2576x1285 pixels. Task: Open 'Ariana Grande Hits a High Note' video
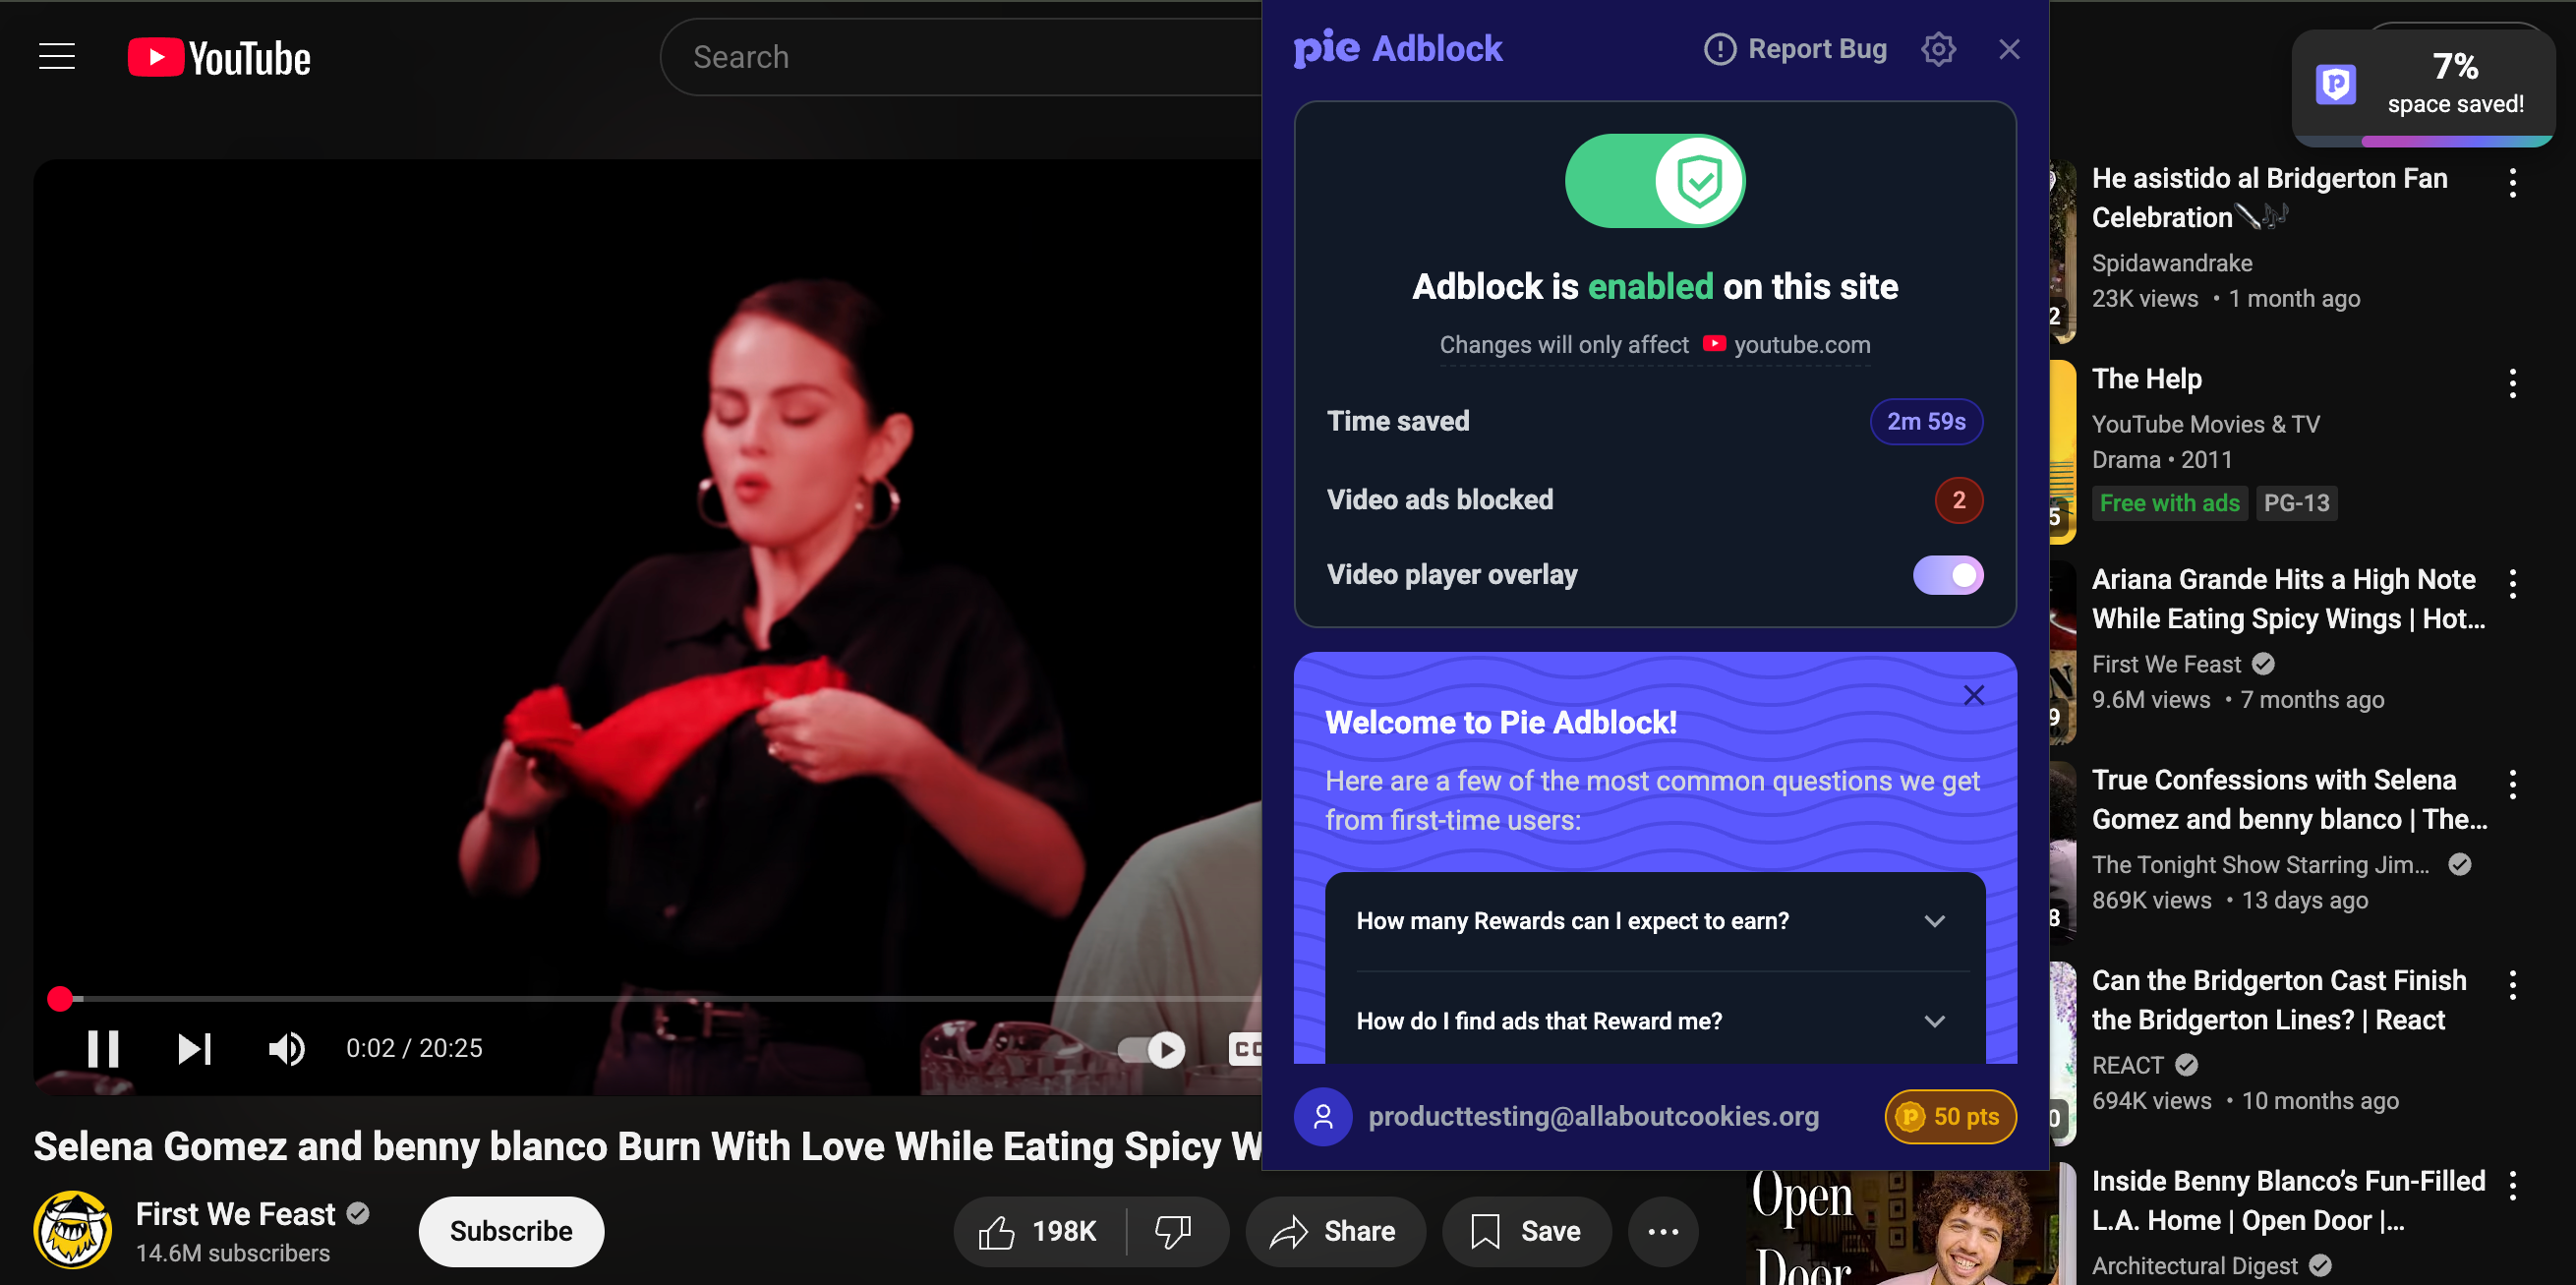2288,599
